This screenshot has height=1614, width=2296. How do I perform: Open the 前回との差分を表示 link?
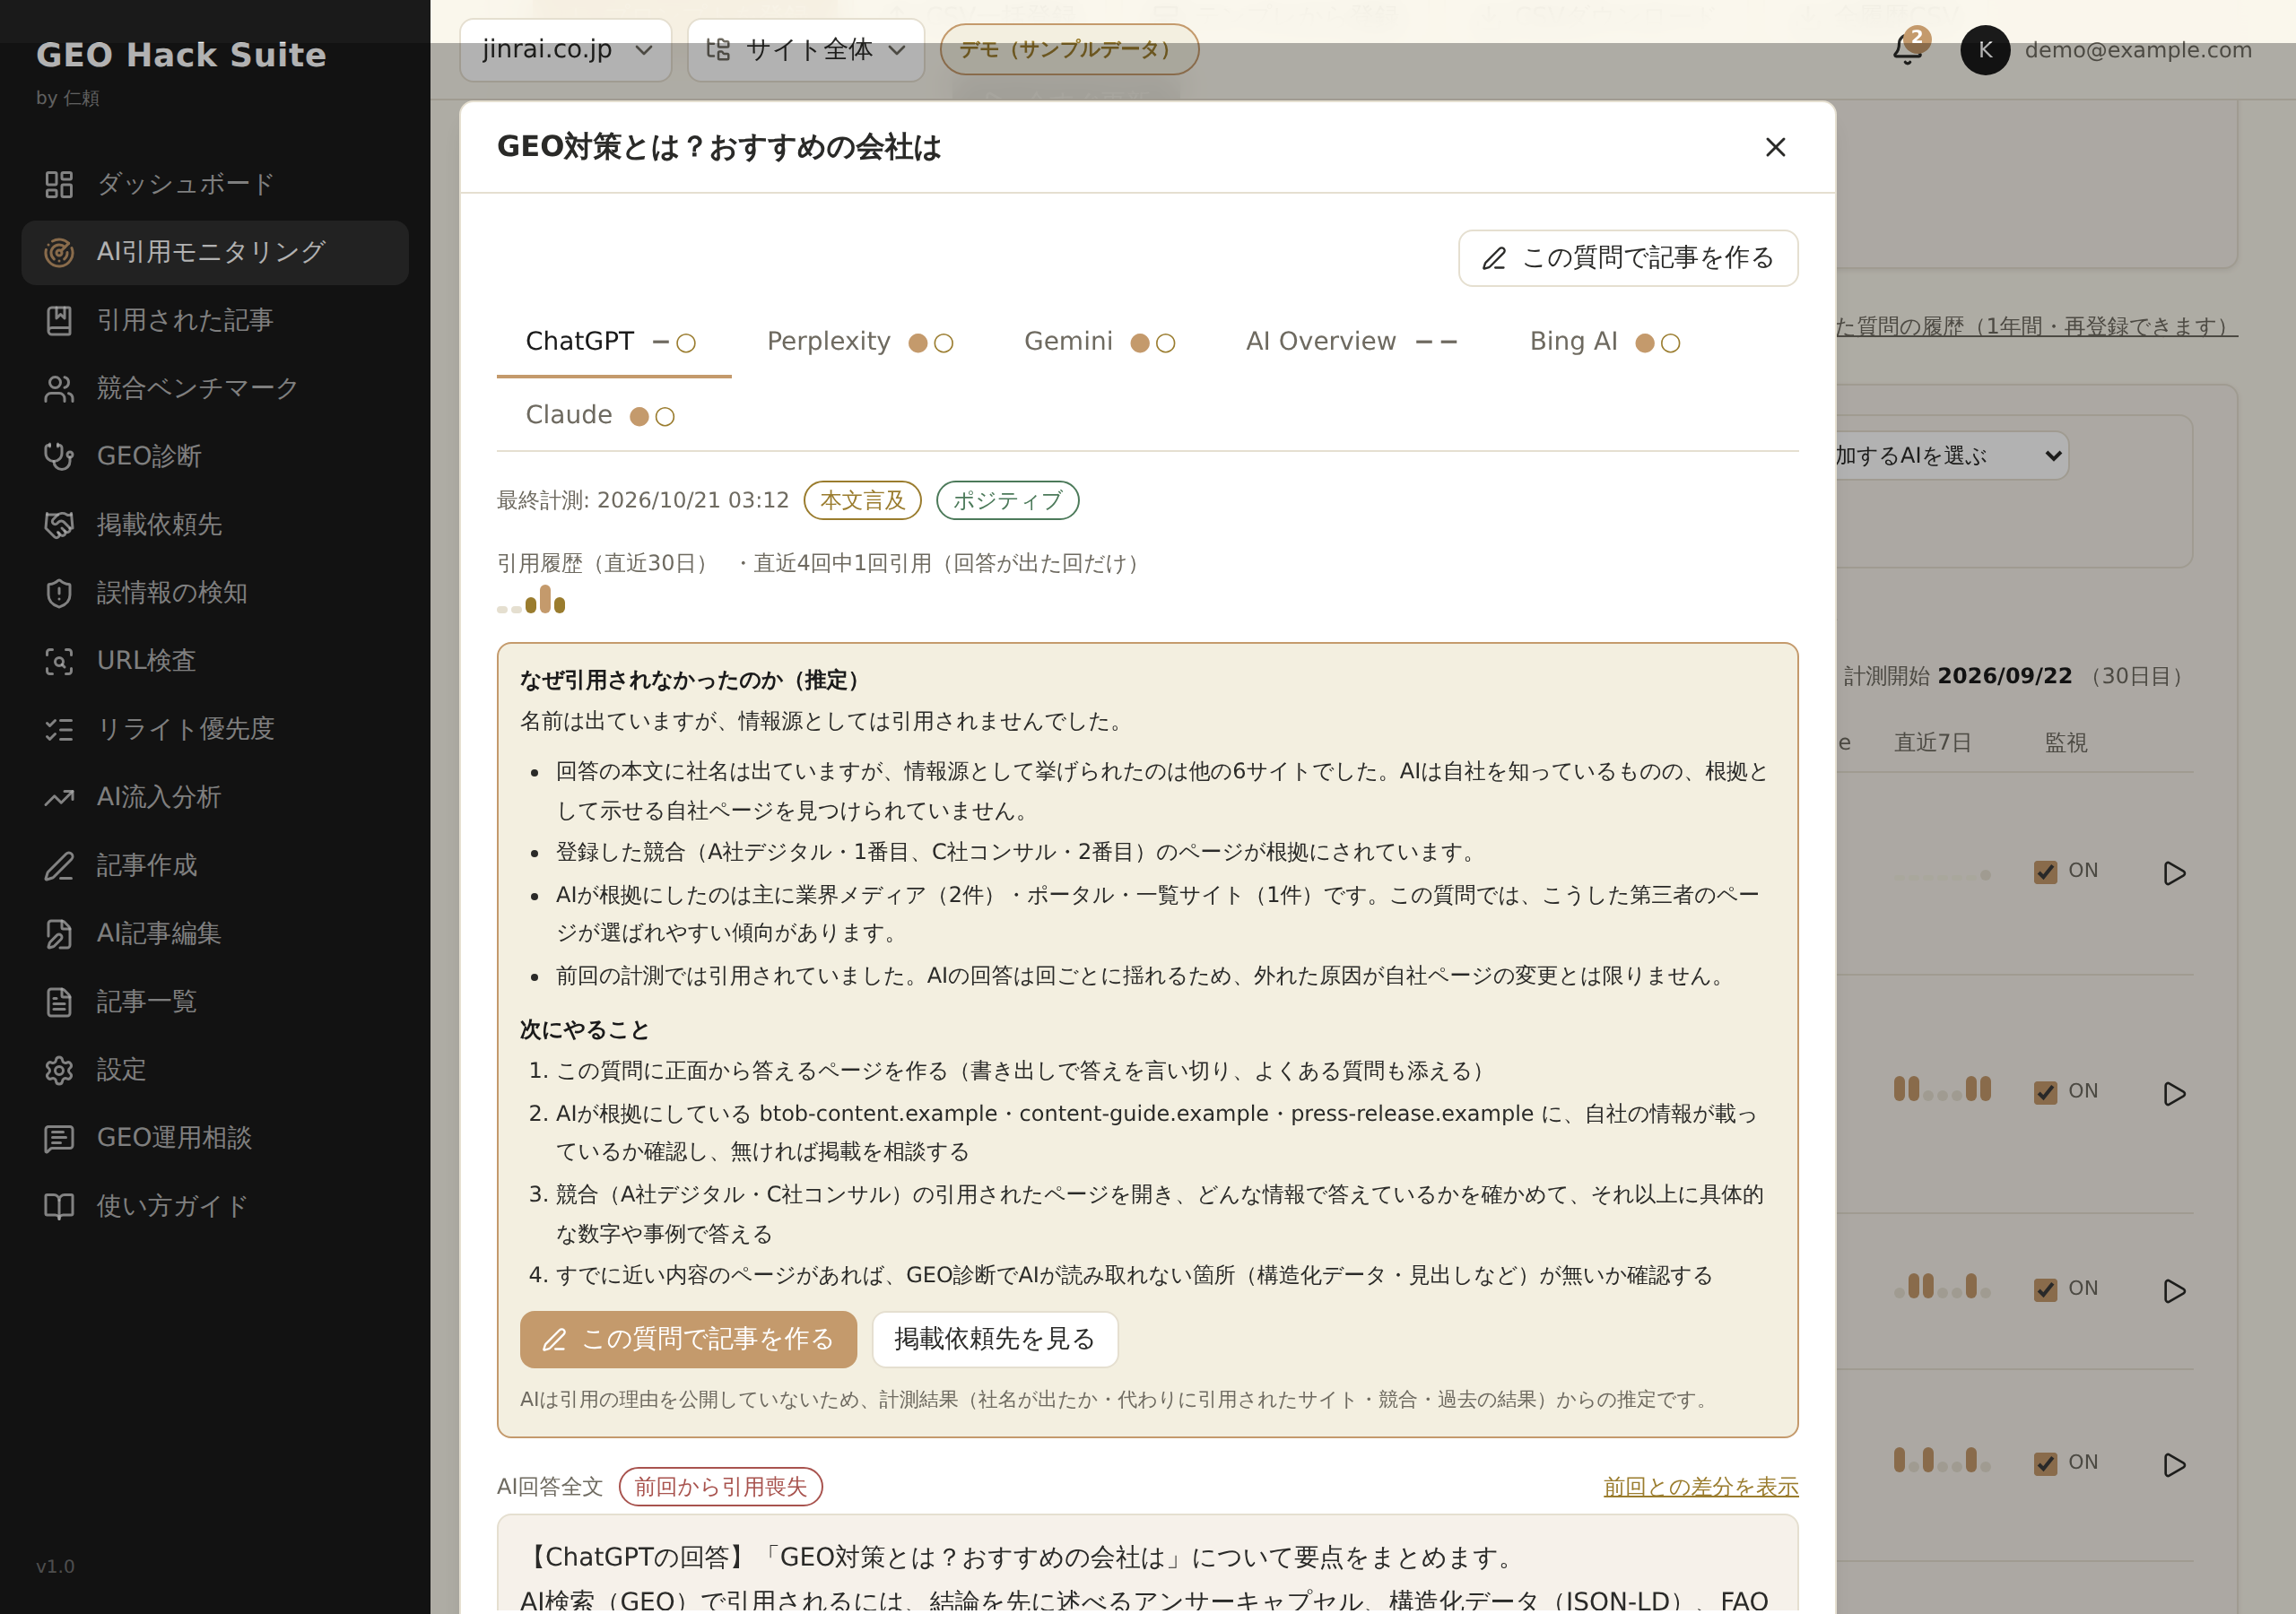[x=1700, y=1486]
